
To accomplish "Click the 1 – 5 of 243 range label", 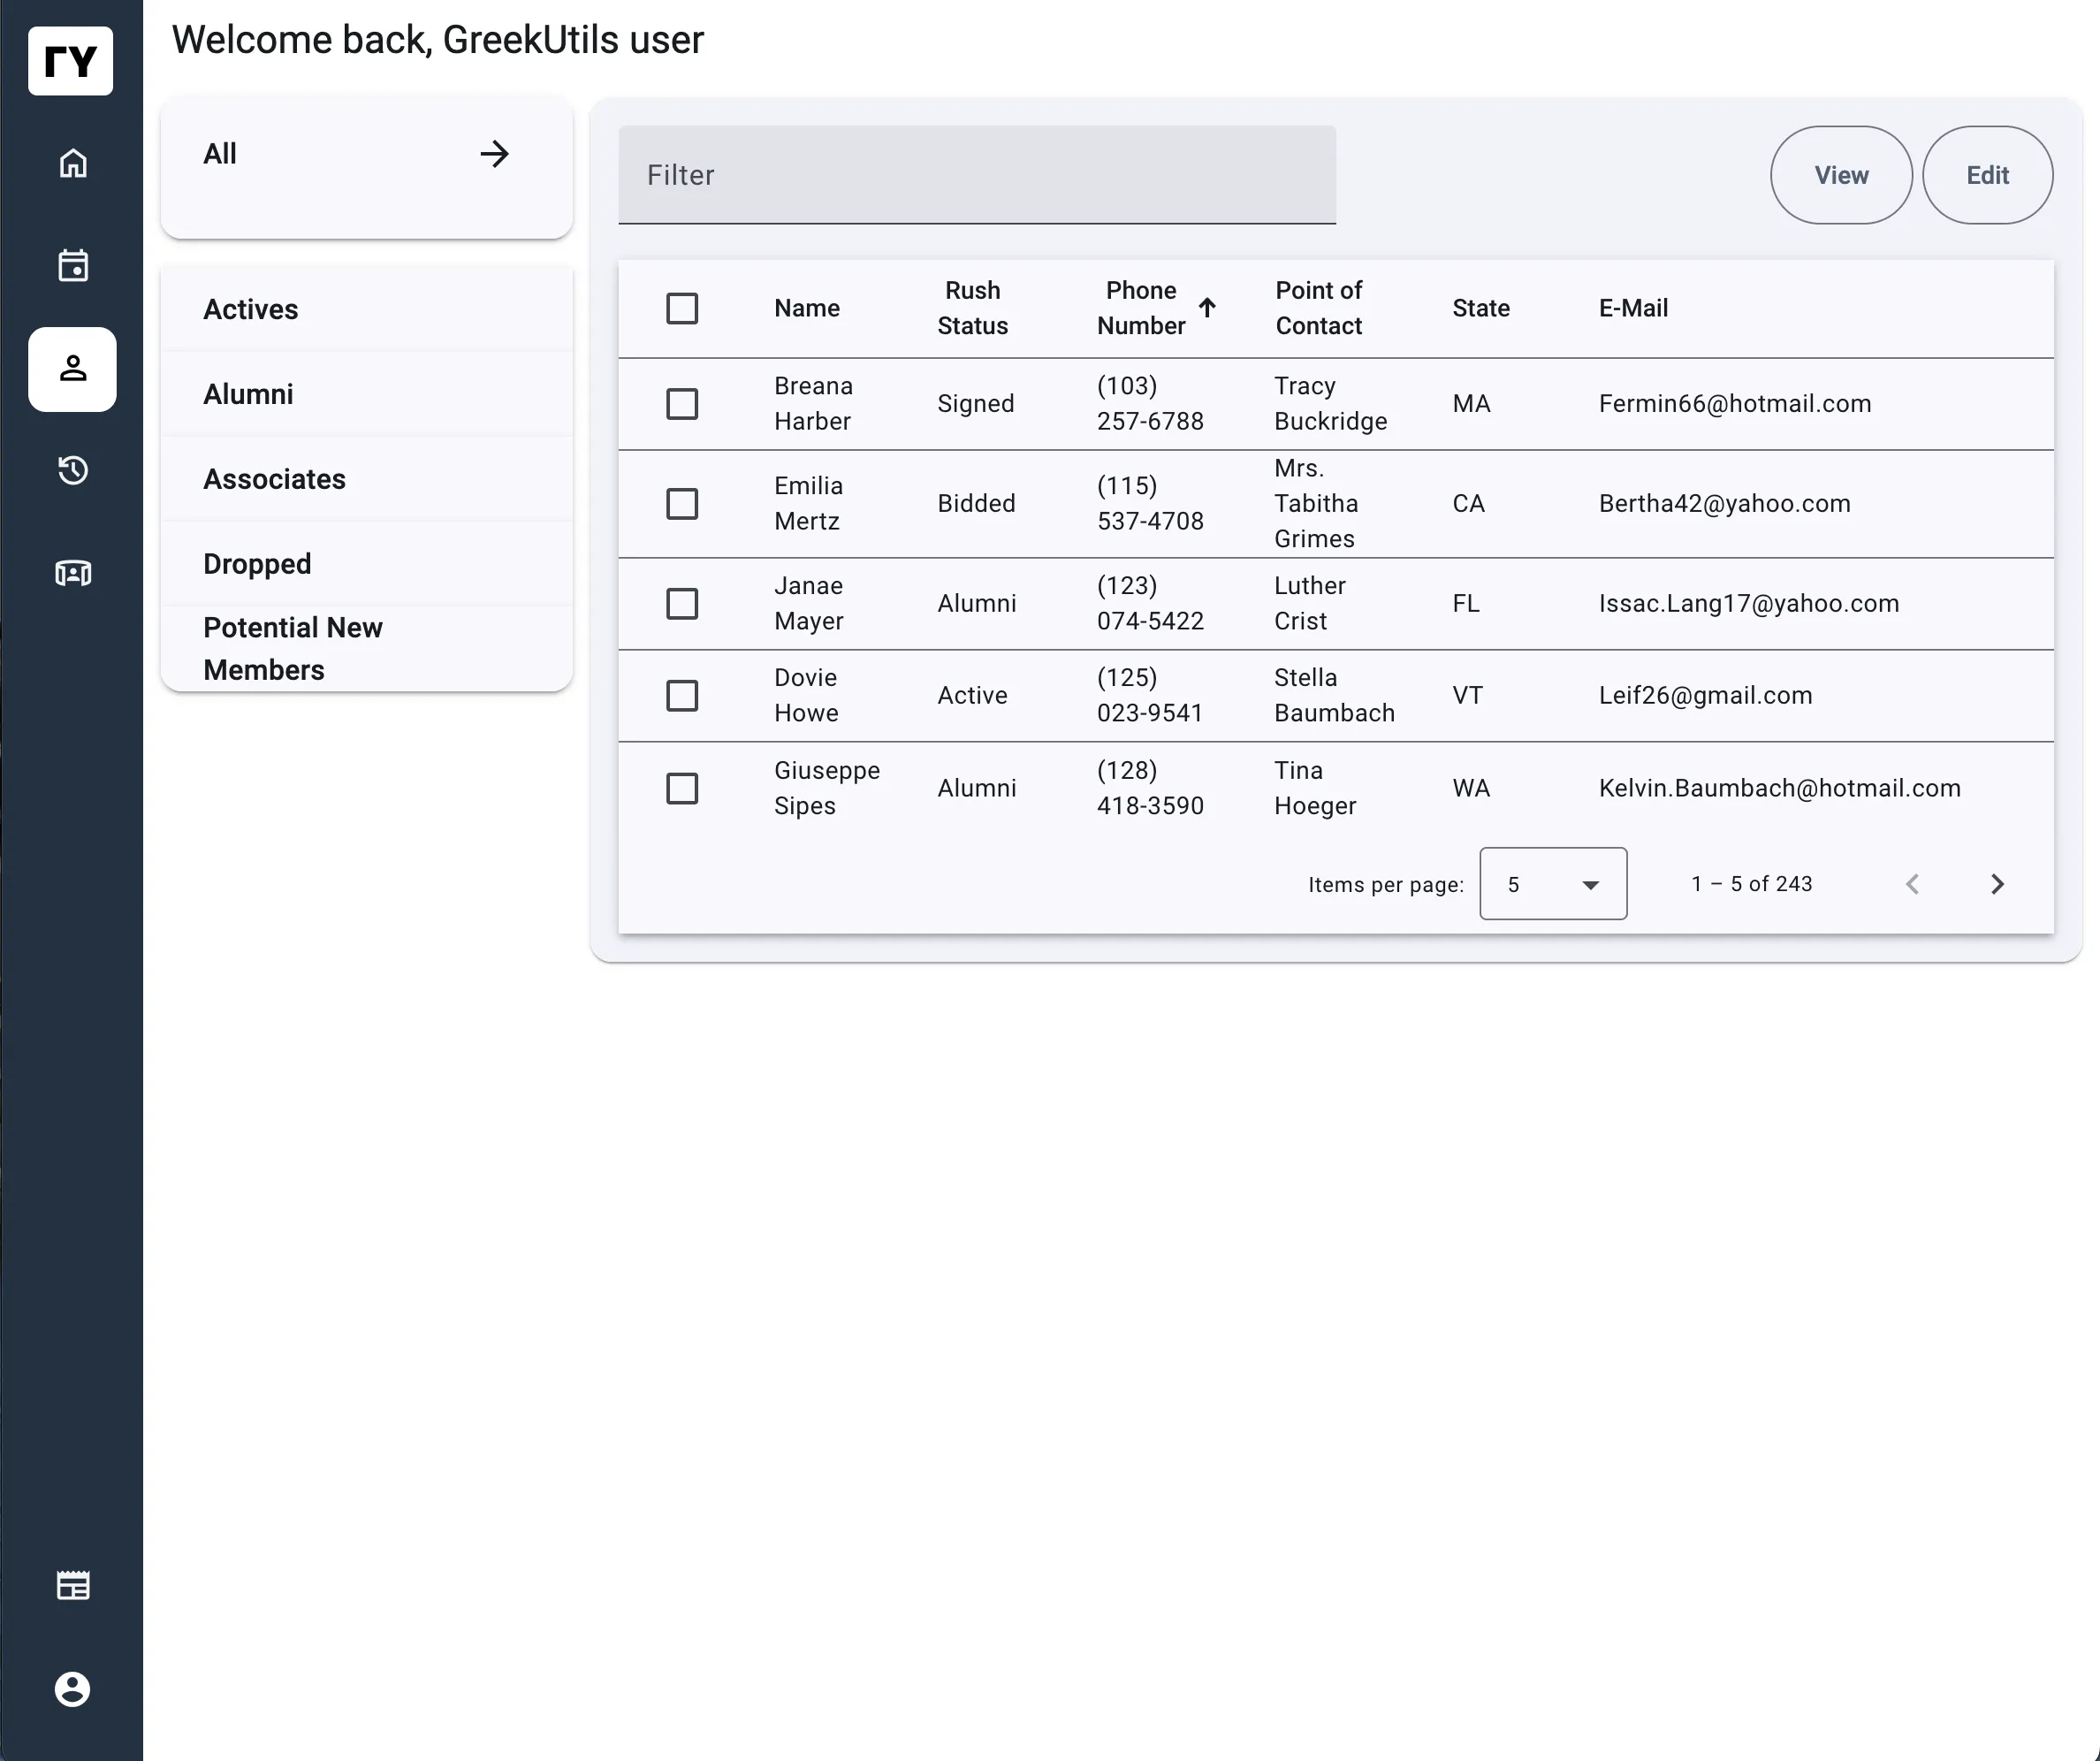I will 1752,884.
